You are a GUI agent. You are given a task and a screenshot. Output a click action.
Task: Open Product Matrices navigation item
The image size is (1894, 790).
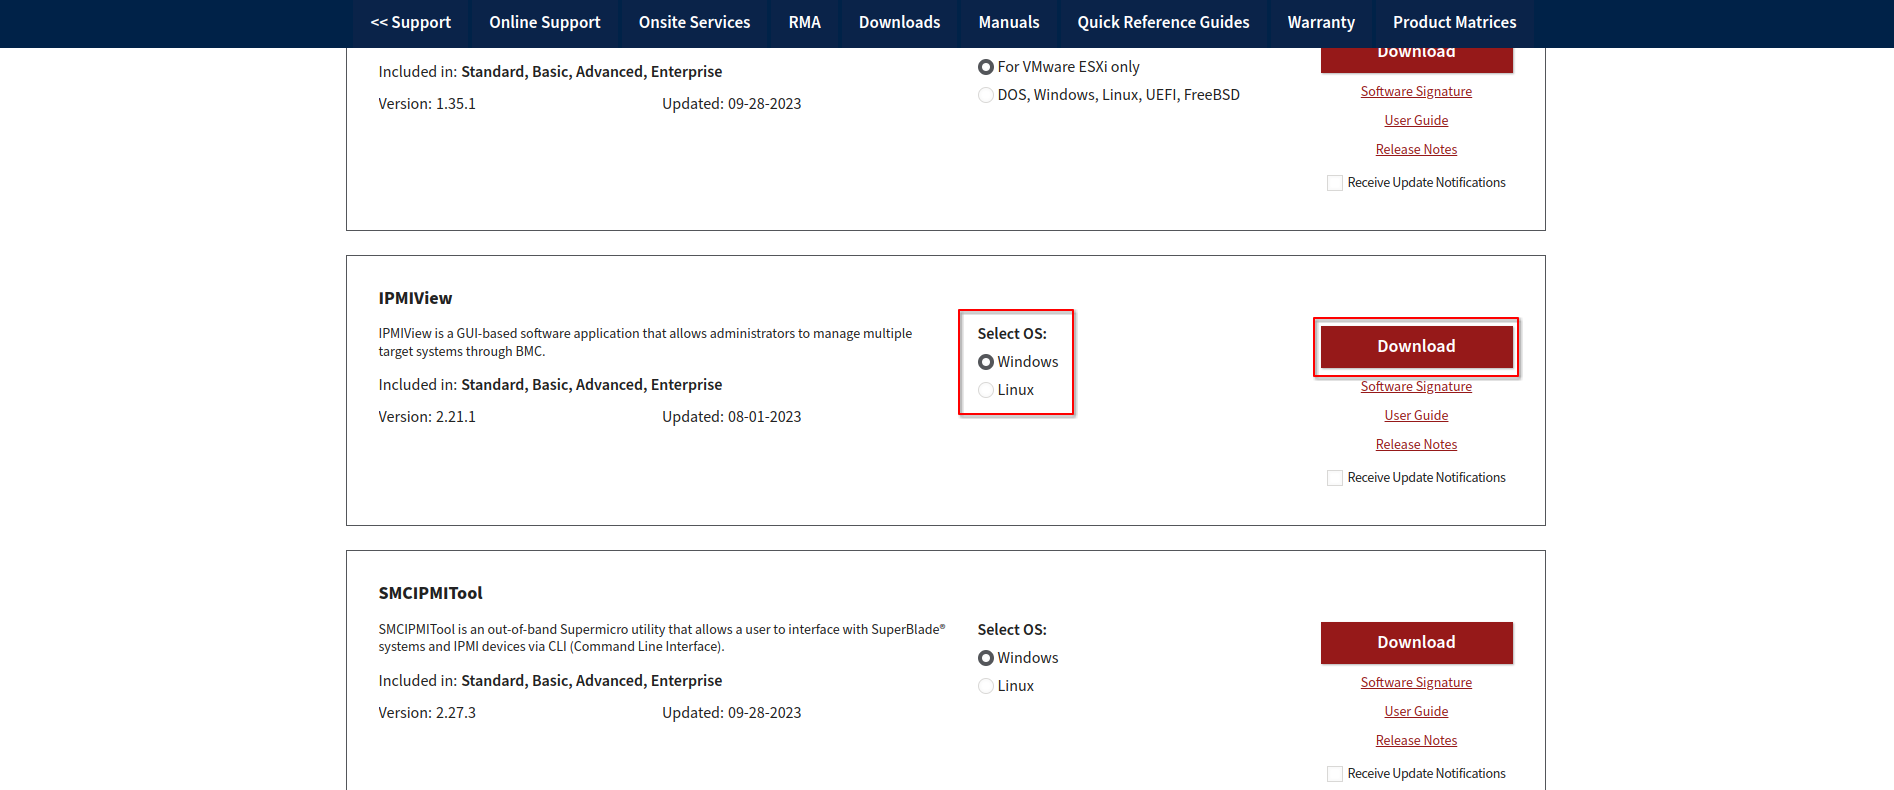click(1454, 22)
